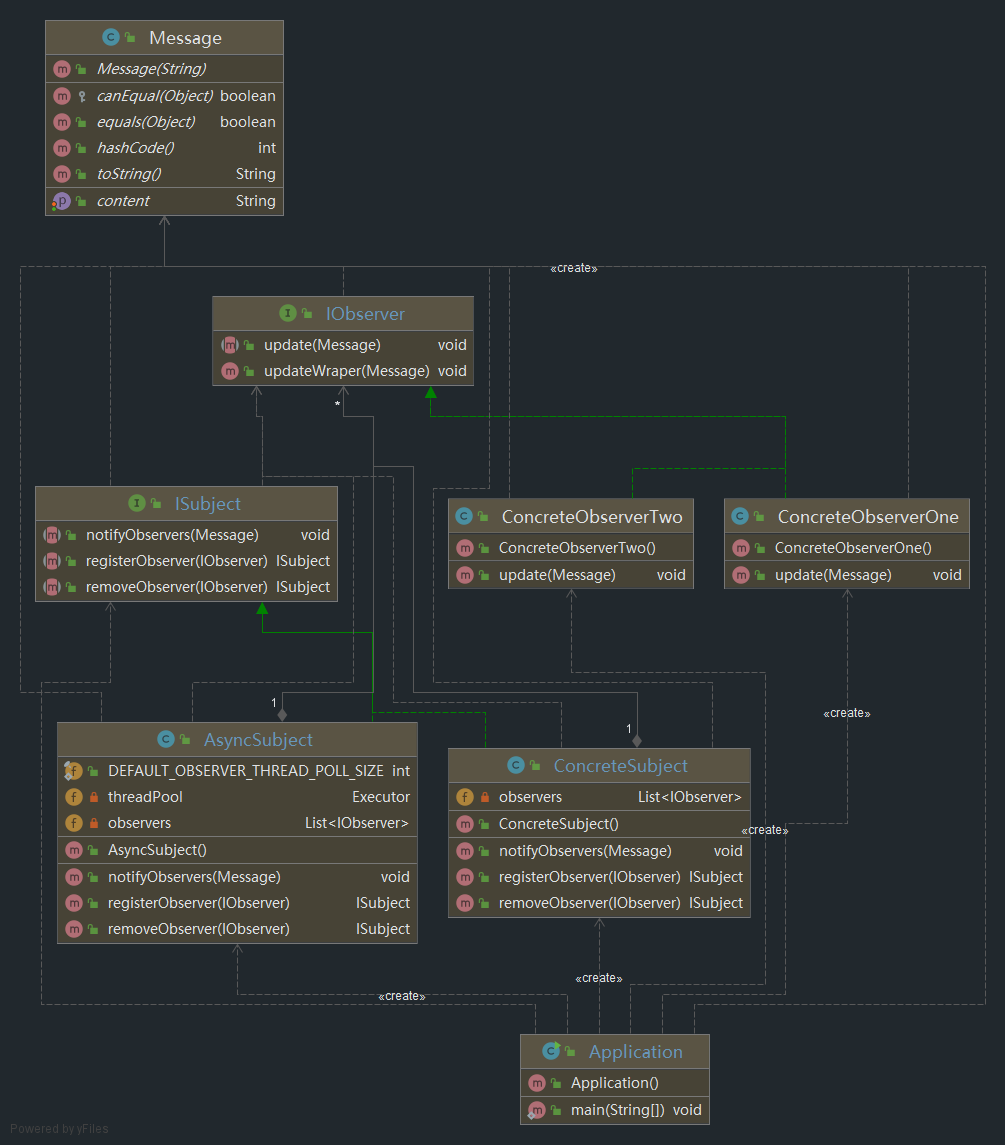Click the method icon beside hashCode()

62,148
